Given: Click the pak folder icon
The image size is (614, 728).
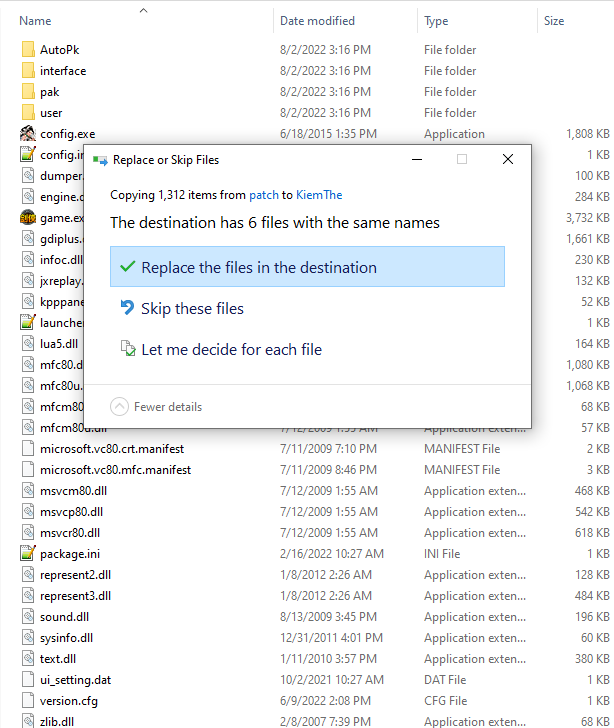Looking at the screenshot, I should point(28,92).
